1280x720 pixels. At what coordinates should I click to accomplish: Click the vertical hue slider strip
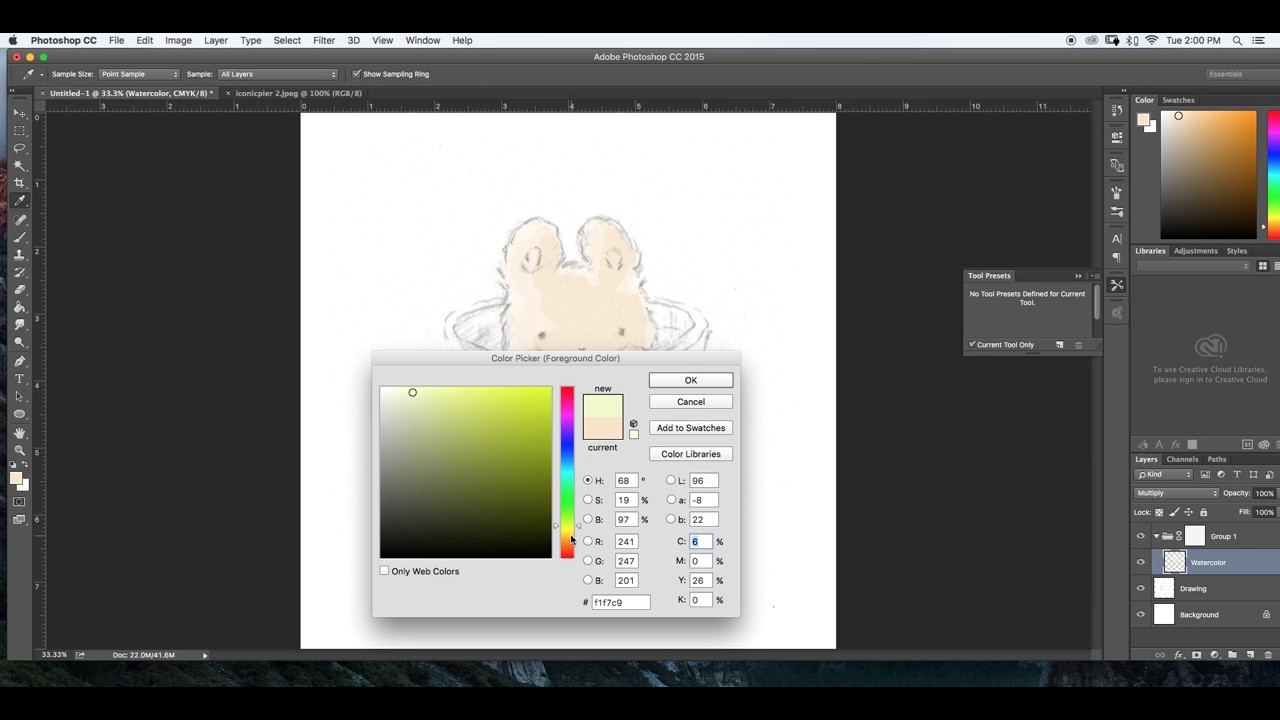(567, 472)
